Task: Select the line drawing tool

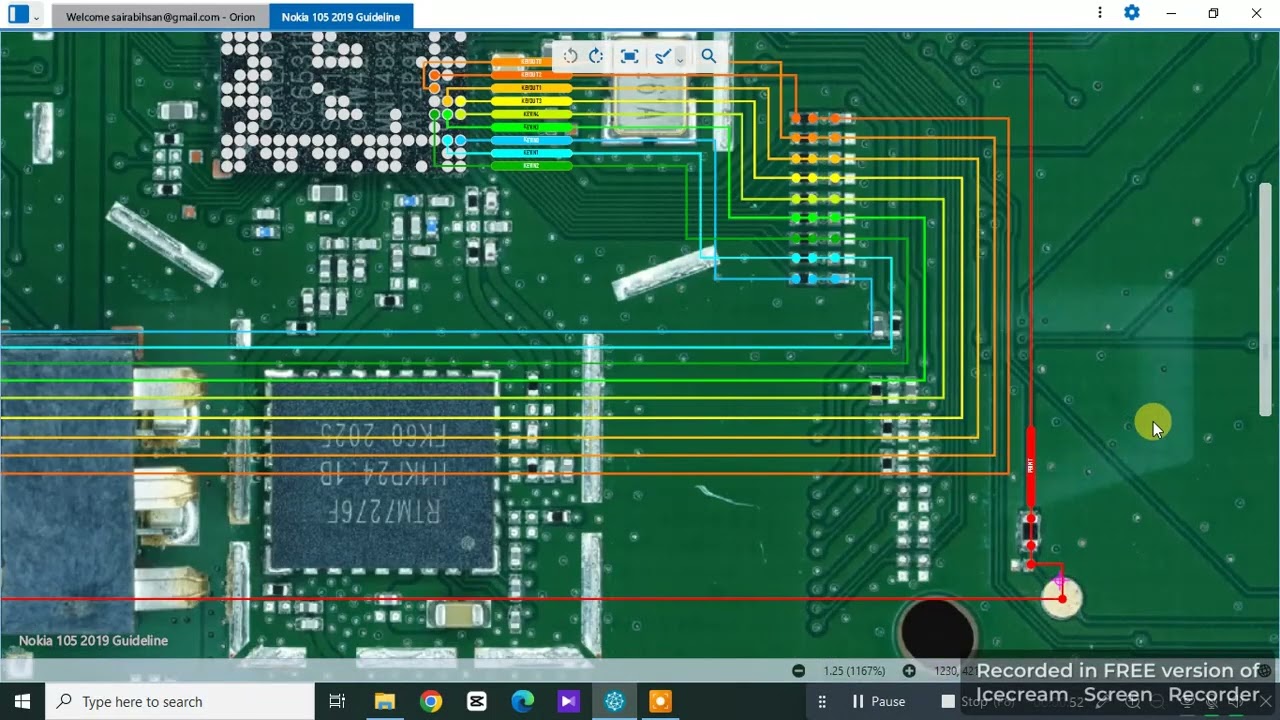Action: point(661,57)
